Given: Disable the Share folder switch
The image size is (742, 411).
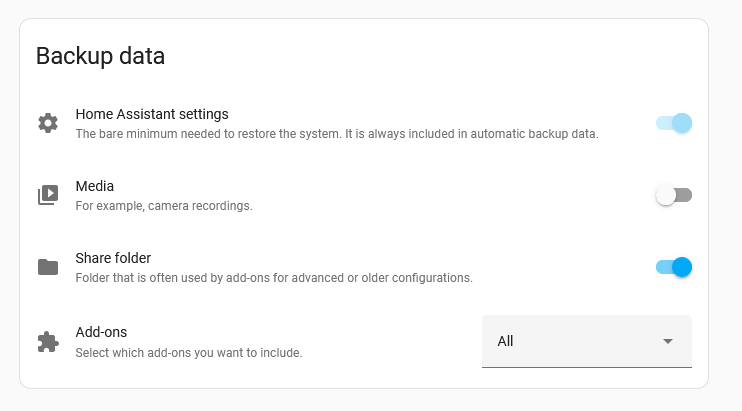Looking at the screenshot, I should 673,267.
